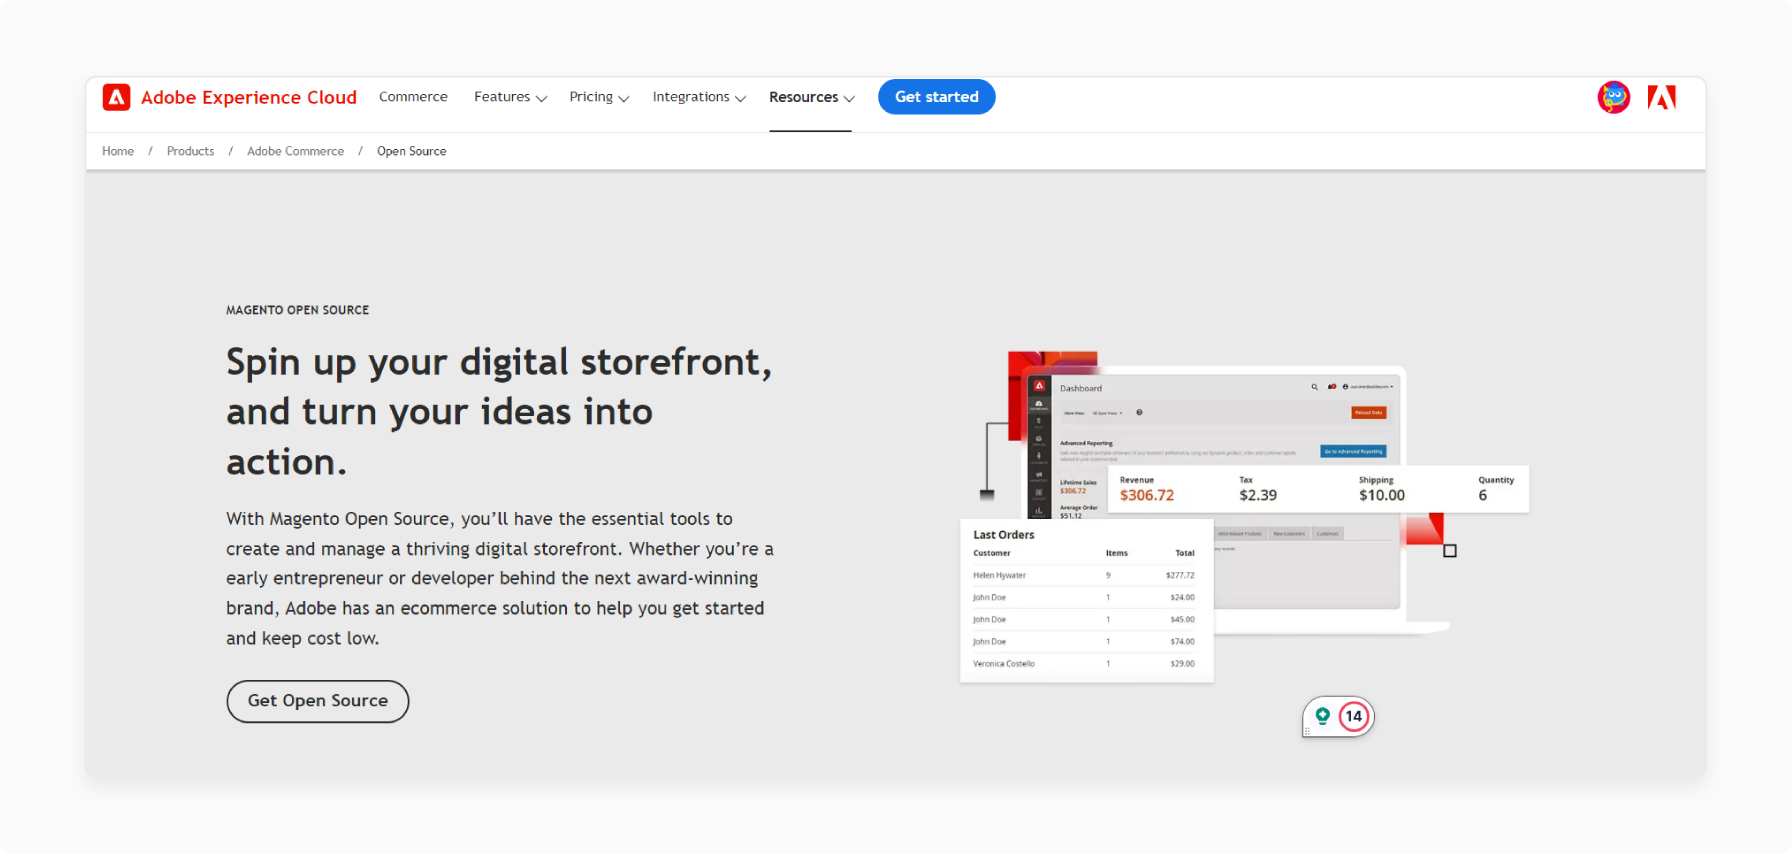Click the Get started button
1792x854 pixels.
(x=936, y=97)
